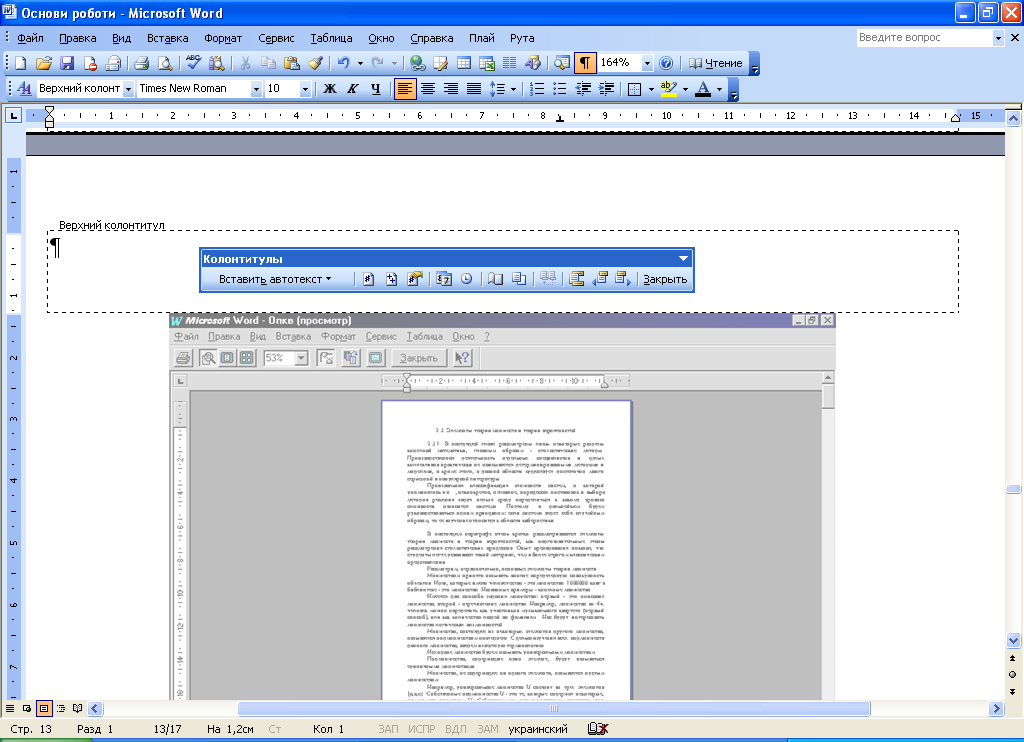
Task: Cut selection with scissors icon
Action: 246,63
